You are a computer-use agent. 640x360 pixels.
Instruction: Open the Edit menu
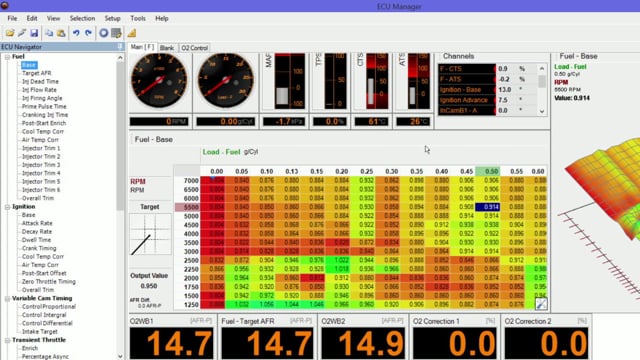click(32, 18)
